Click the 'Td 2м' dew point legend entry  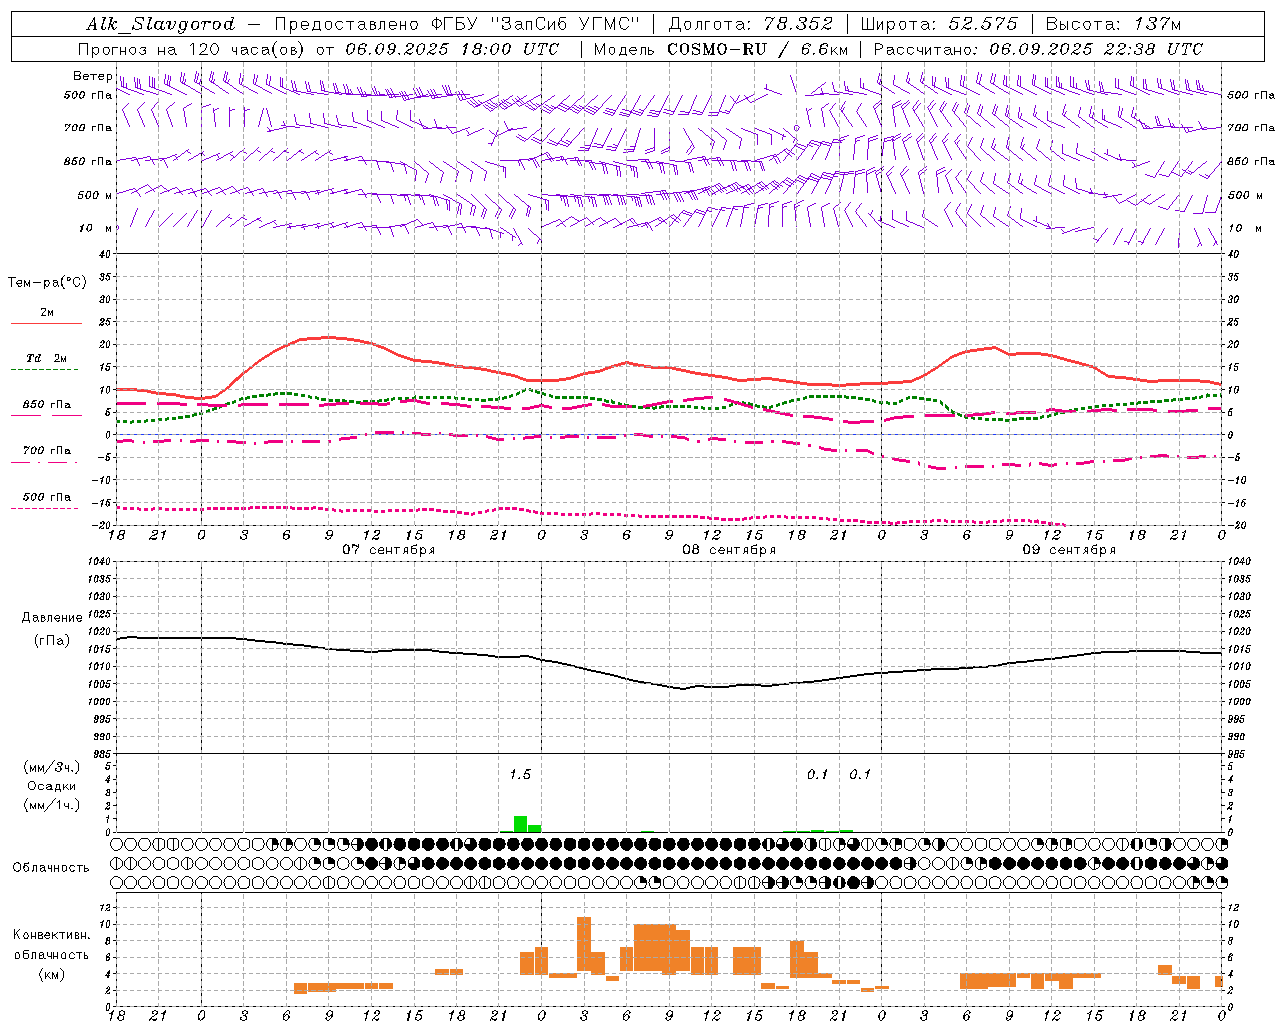[46, 358]
